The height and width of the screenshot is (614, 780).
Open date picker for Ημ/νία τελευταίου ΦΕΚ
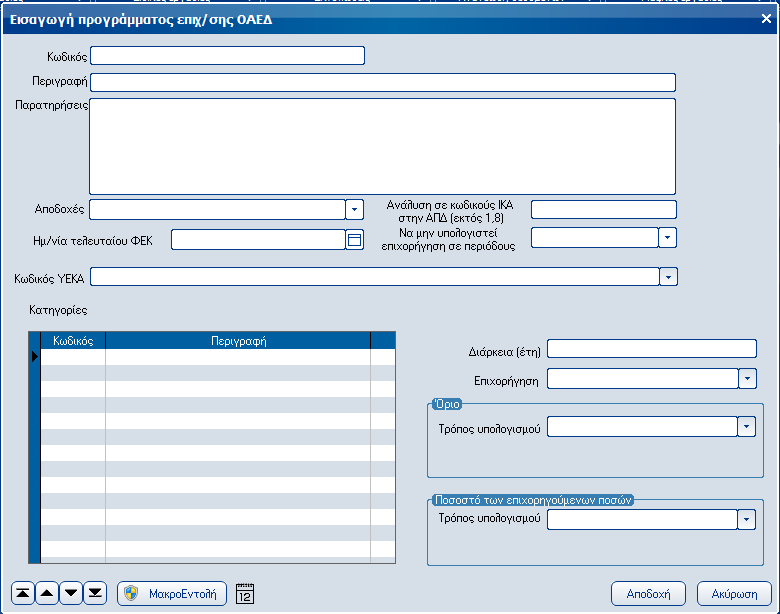[355, 240]
